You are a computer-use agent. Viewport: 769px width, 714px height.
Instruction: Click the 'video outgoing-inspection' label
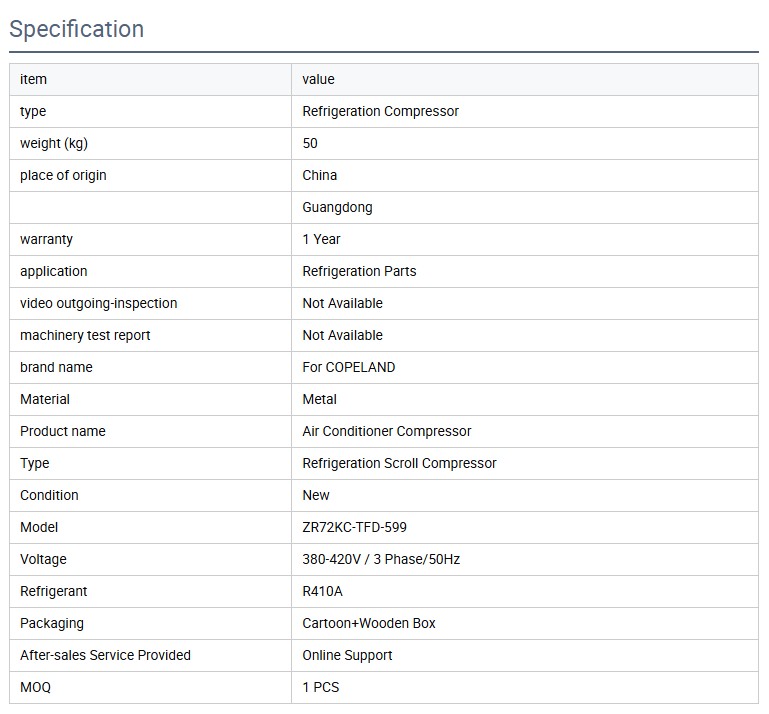[98, 303]
